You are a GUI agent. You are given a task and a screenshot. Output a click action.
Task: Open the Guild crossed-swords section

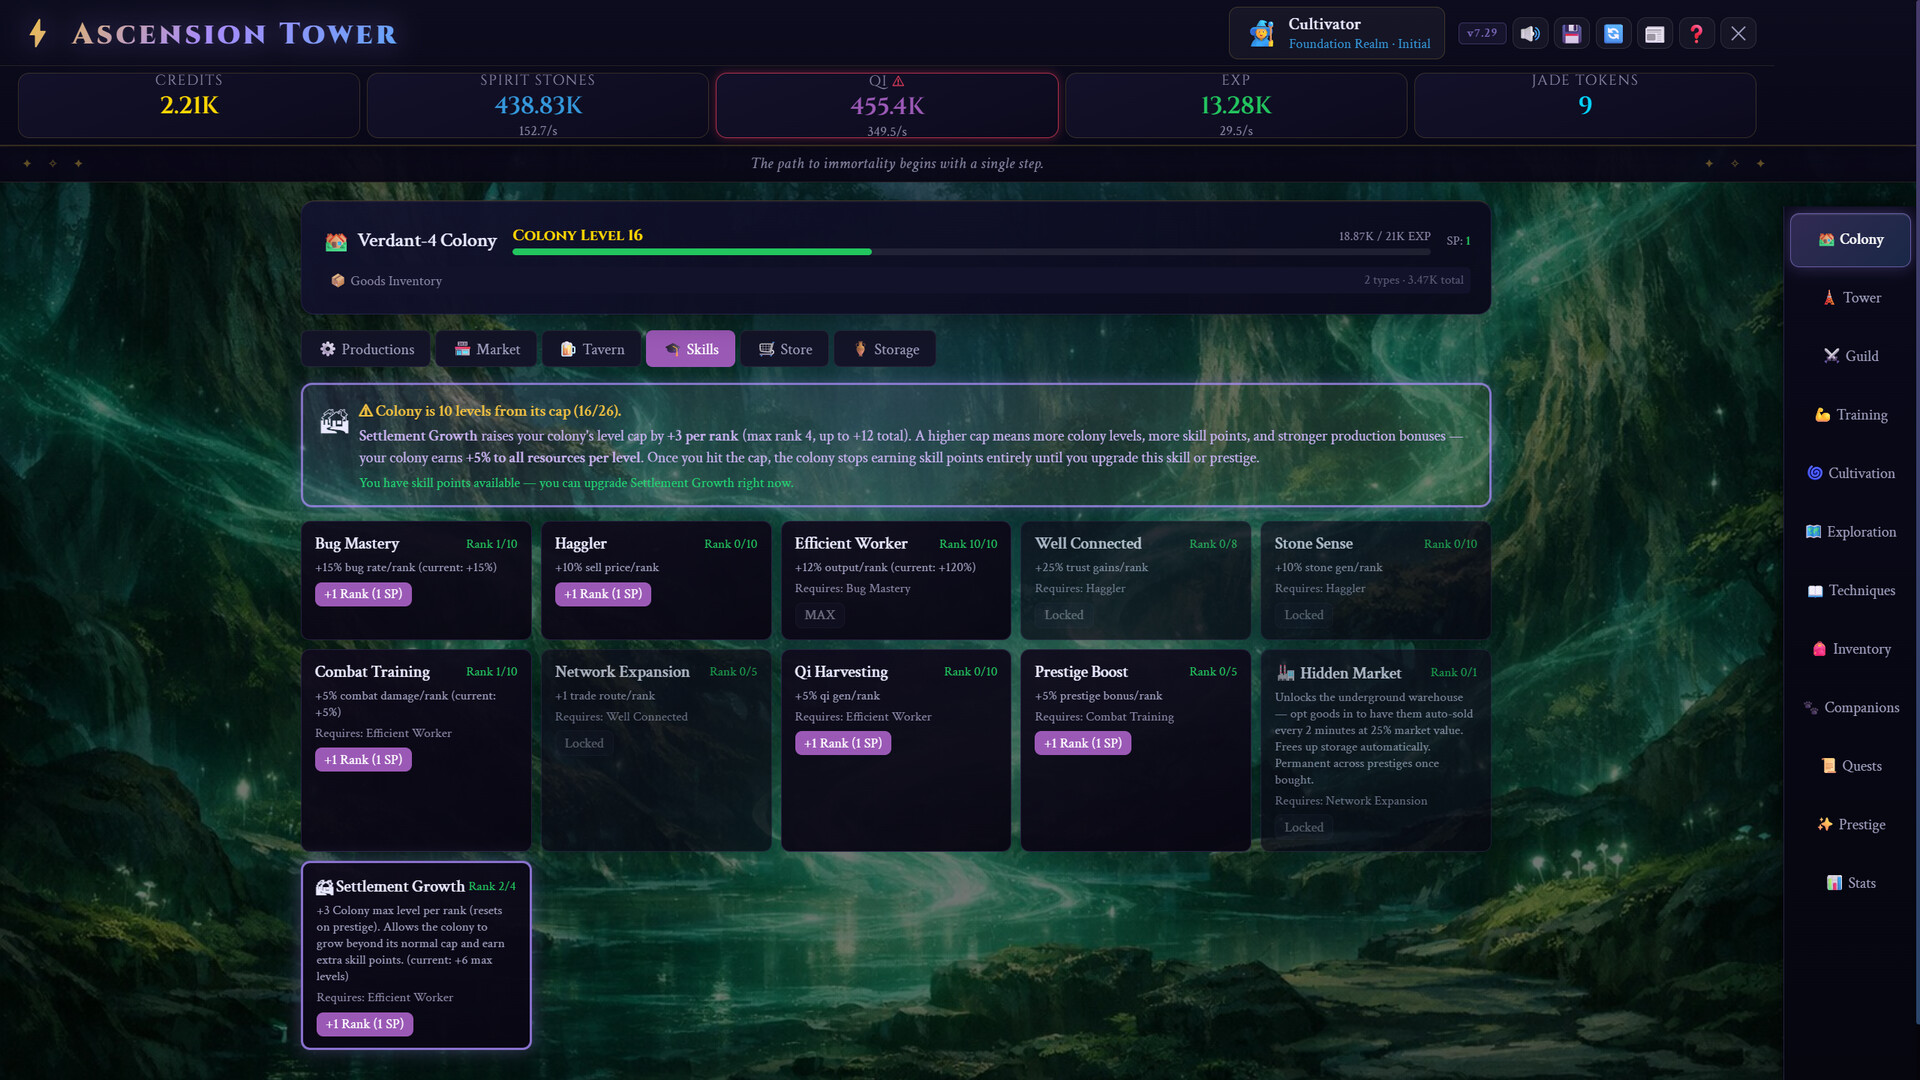(1850, 356)
